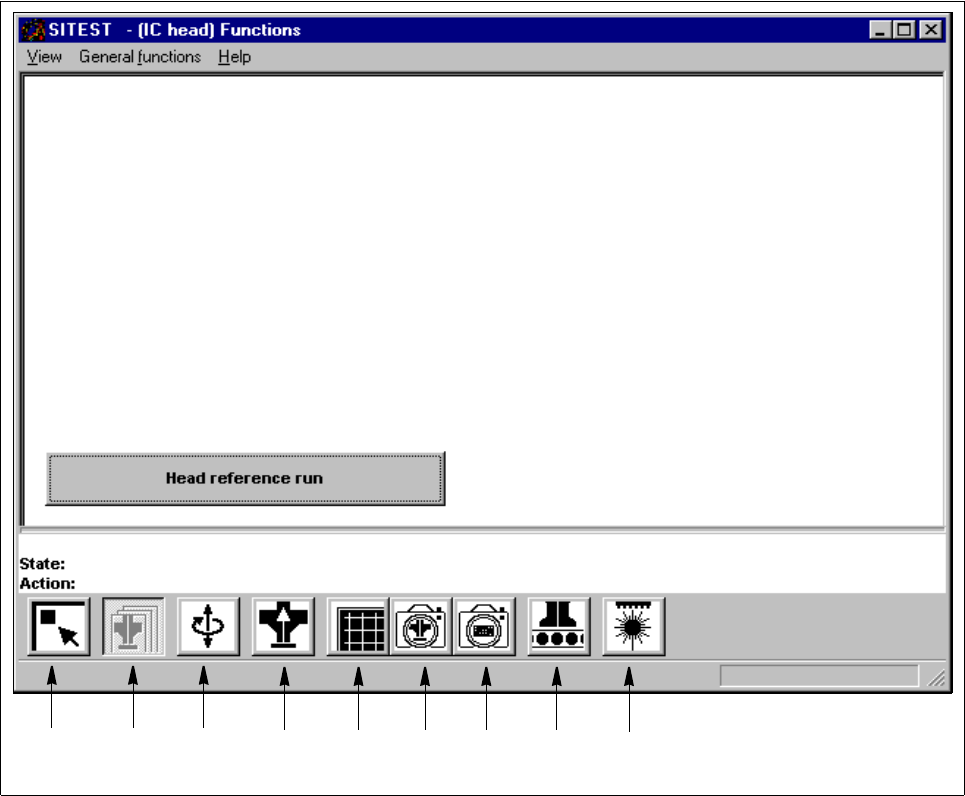Click the window-with-cursor selection icon

[x=58, y=627]
